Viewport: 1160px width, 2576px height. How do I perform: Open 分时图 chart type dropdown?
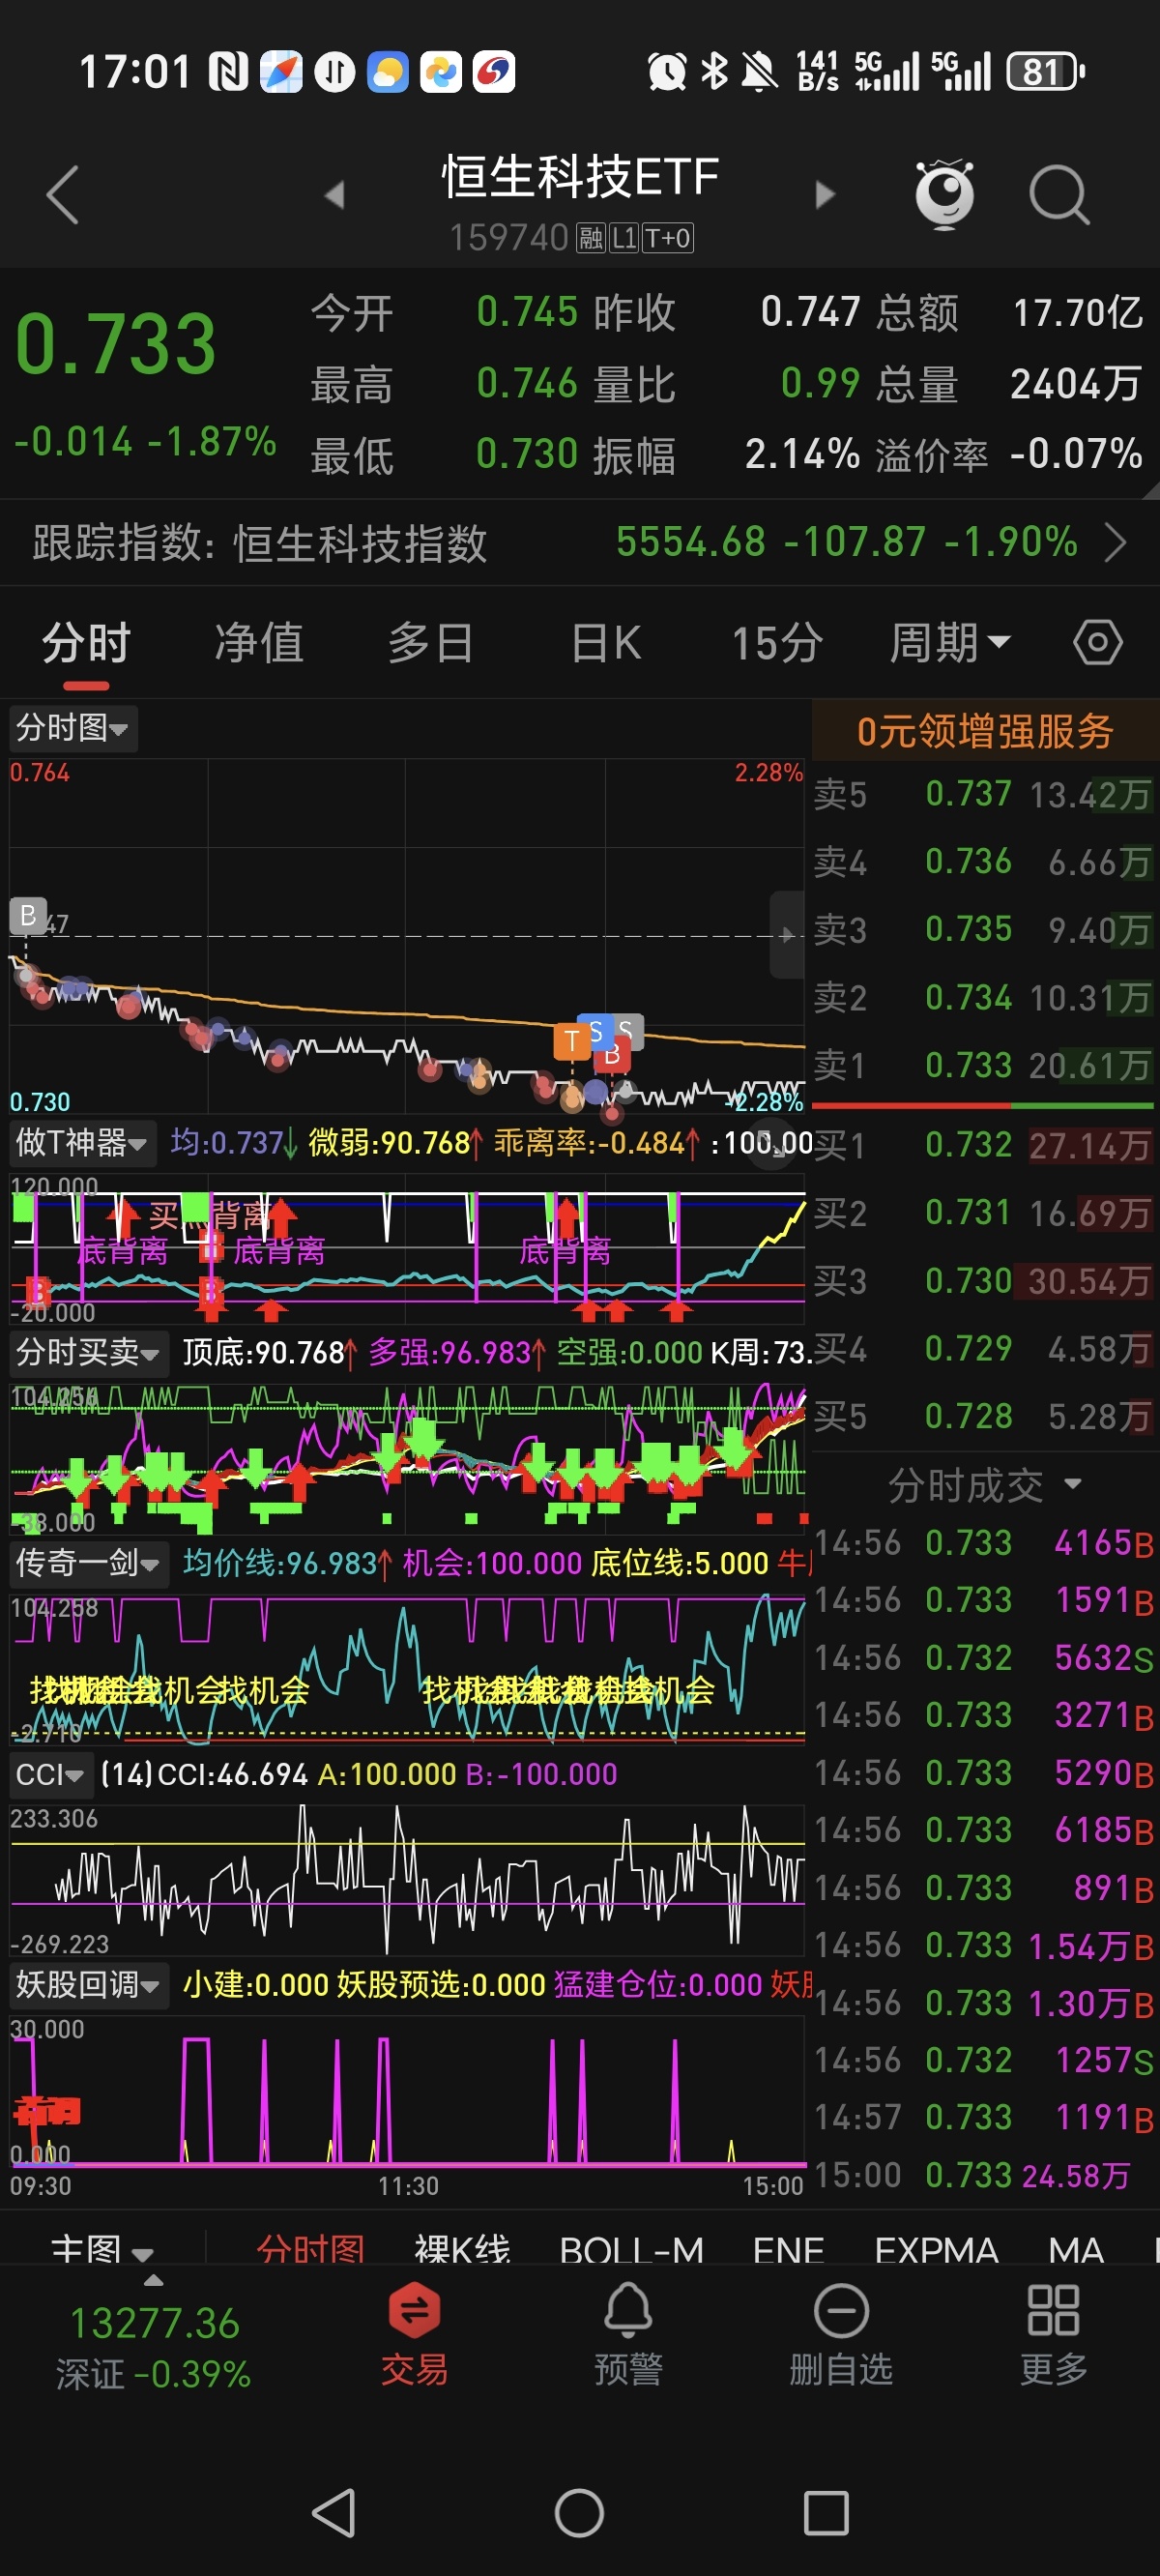73,728
